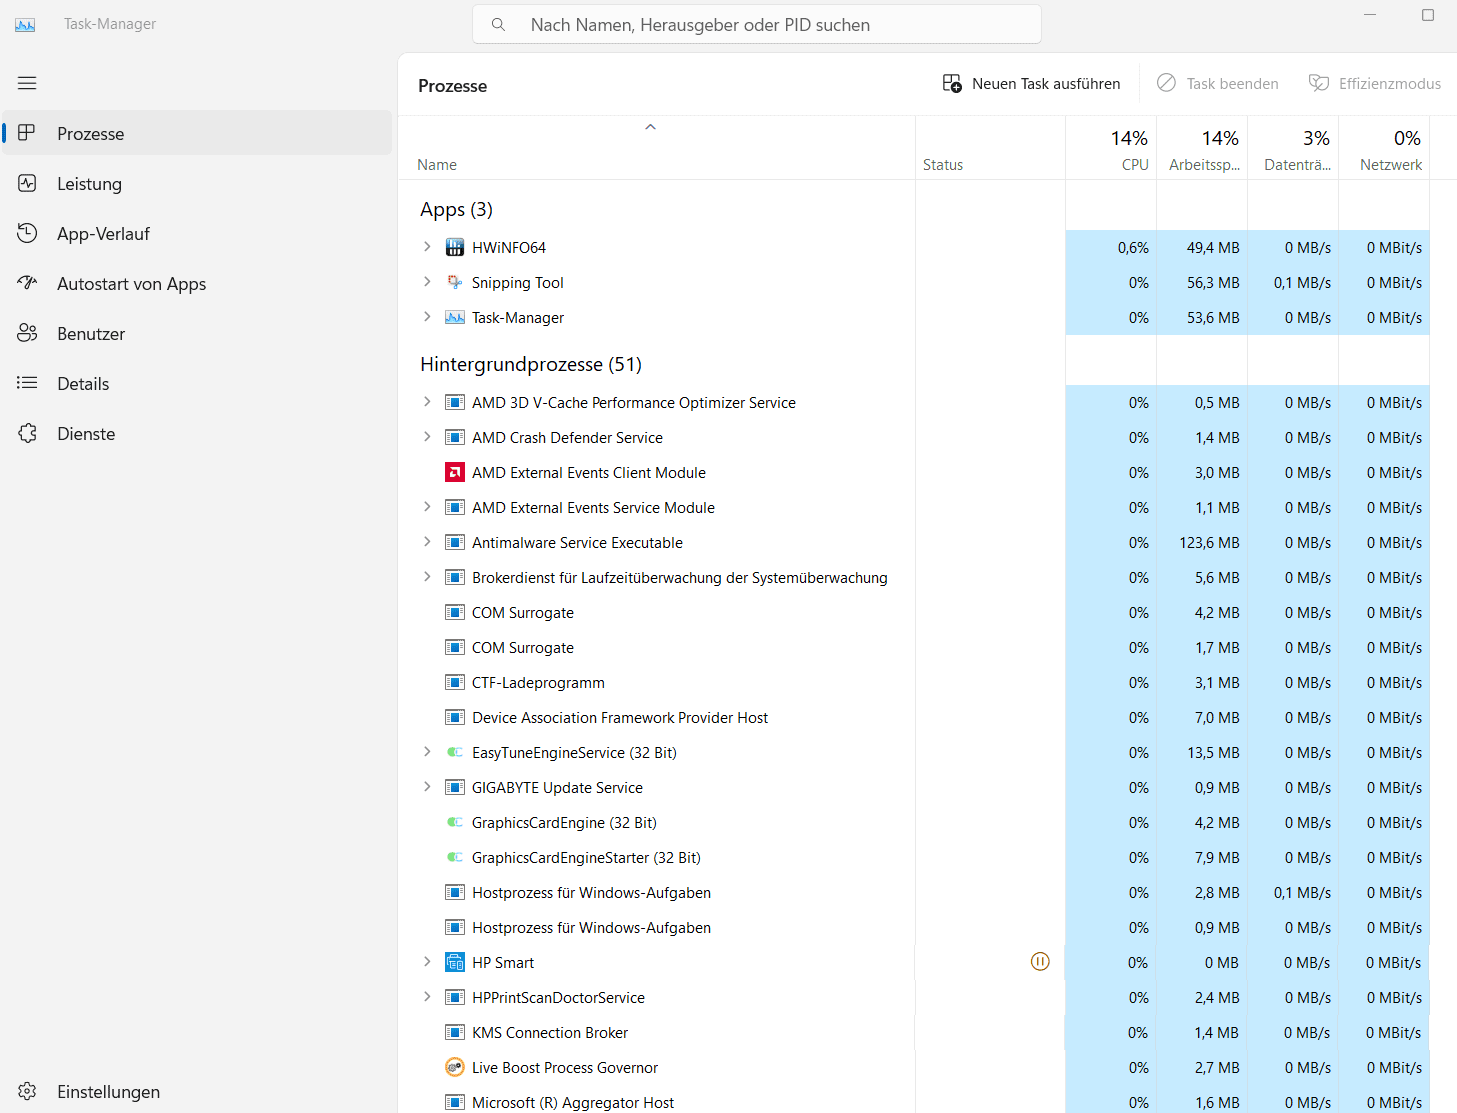Click the Live Boost Process Governor icon

point(455,1067)
